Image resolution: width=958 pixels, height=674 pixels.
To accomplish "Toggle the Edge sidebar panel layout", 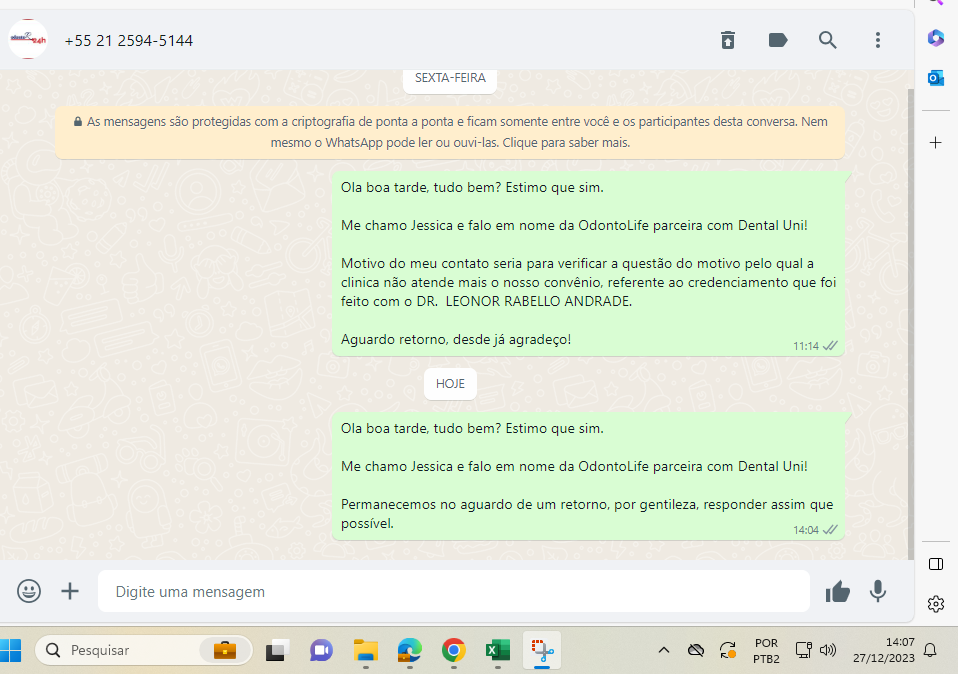I will point(936,564).
